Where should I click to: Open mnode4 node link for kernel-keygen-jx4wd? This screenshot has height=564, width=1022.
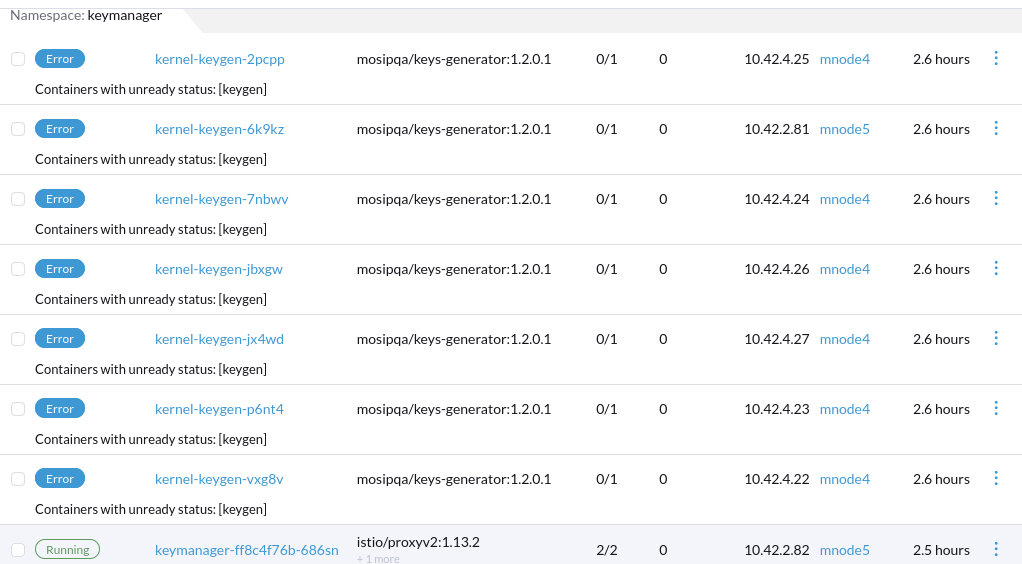pyautogui.click(x=844, y=339)
